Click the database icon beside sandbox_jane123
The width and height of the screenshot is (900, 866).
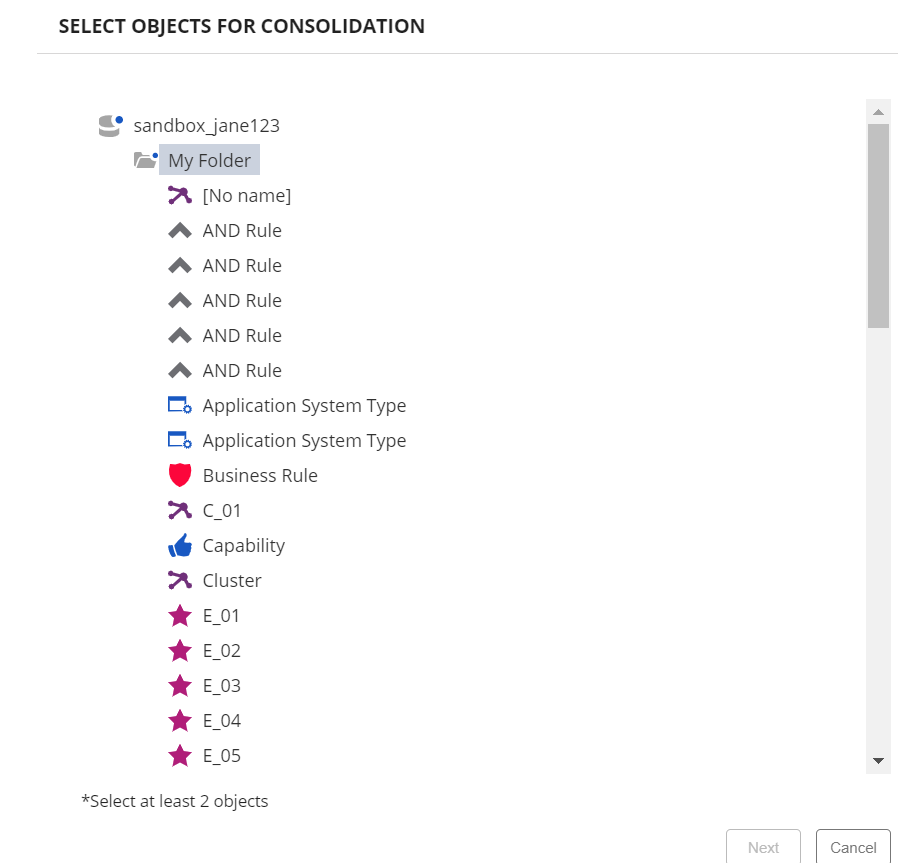(110, 124)
